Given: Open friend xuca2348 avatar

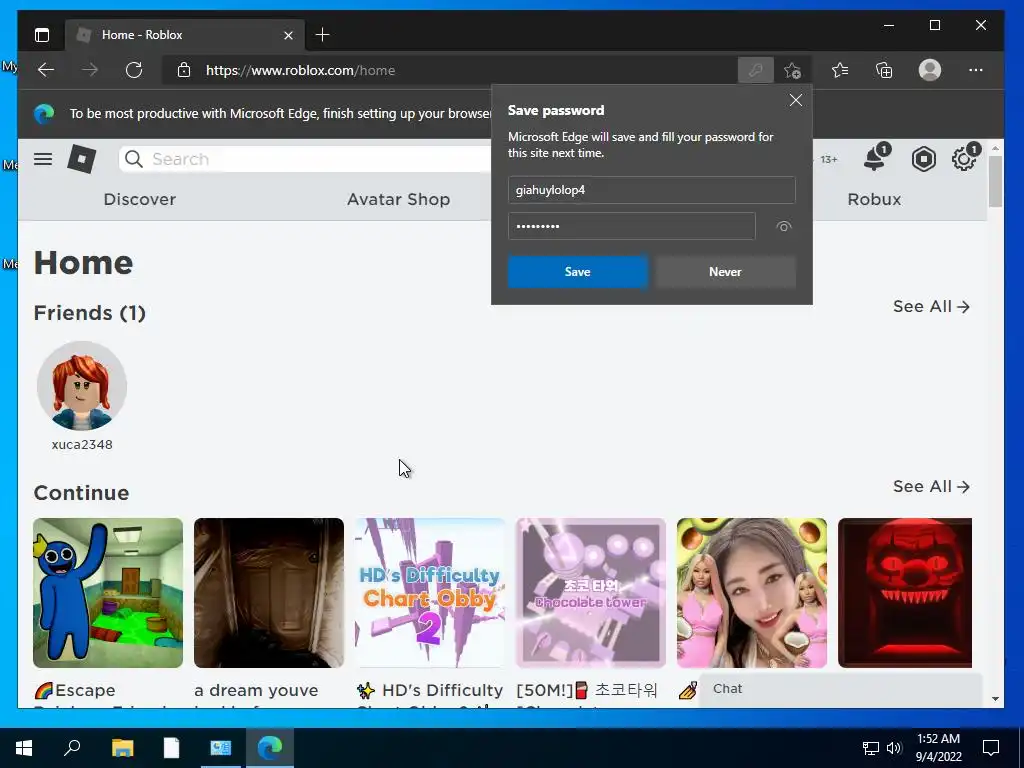Looking at the screenshot, I should tap(82, 386).
